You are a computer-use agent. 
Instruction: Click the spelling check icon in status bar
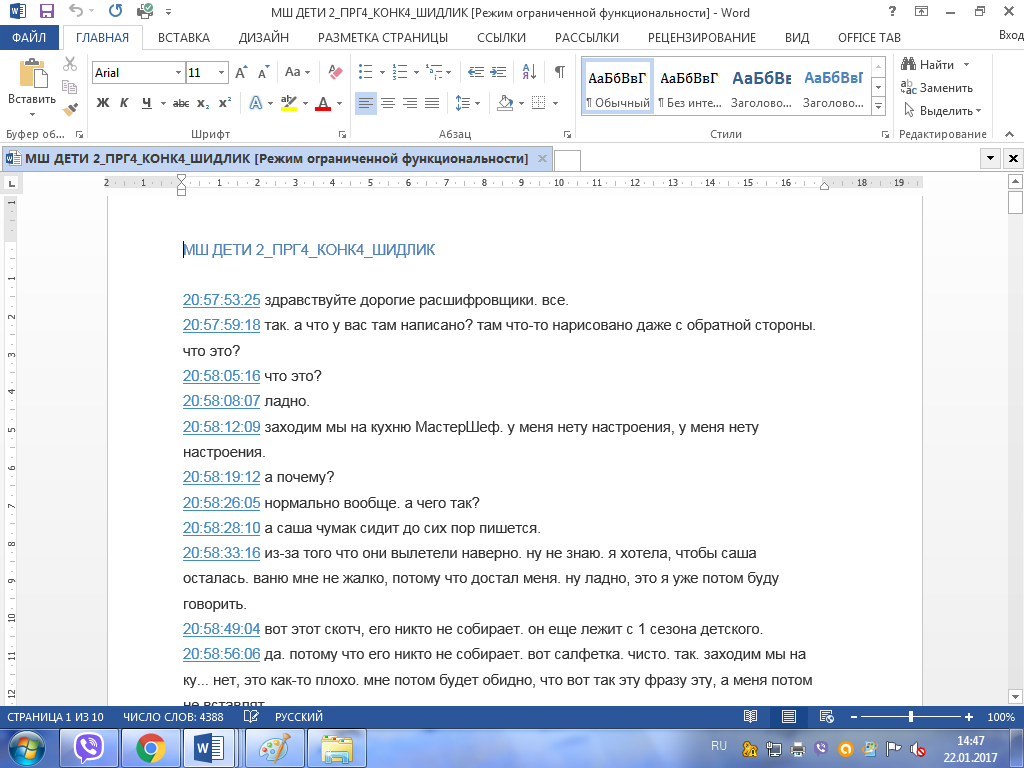[x=251, y=716]
